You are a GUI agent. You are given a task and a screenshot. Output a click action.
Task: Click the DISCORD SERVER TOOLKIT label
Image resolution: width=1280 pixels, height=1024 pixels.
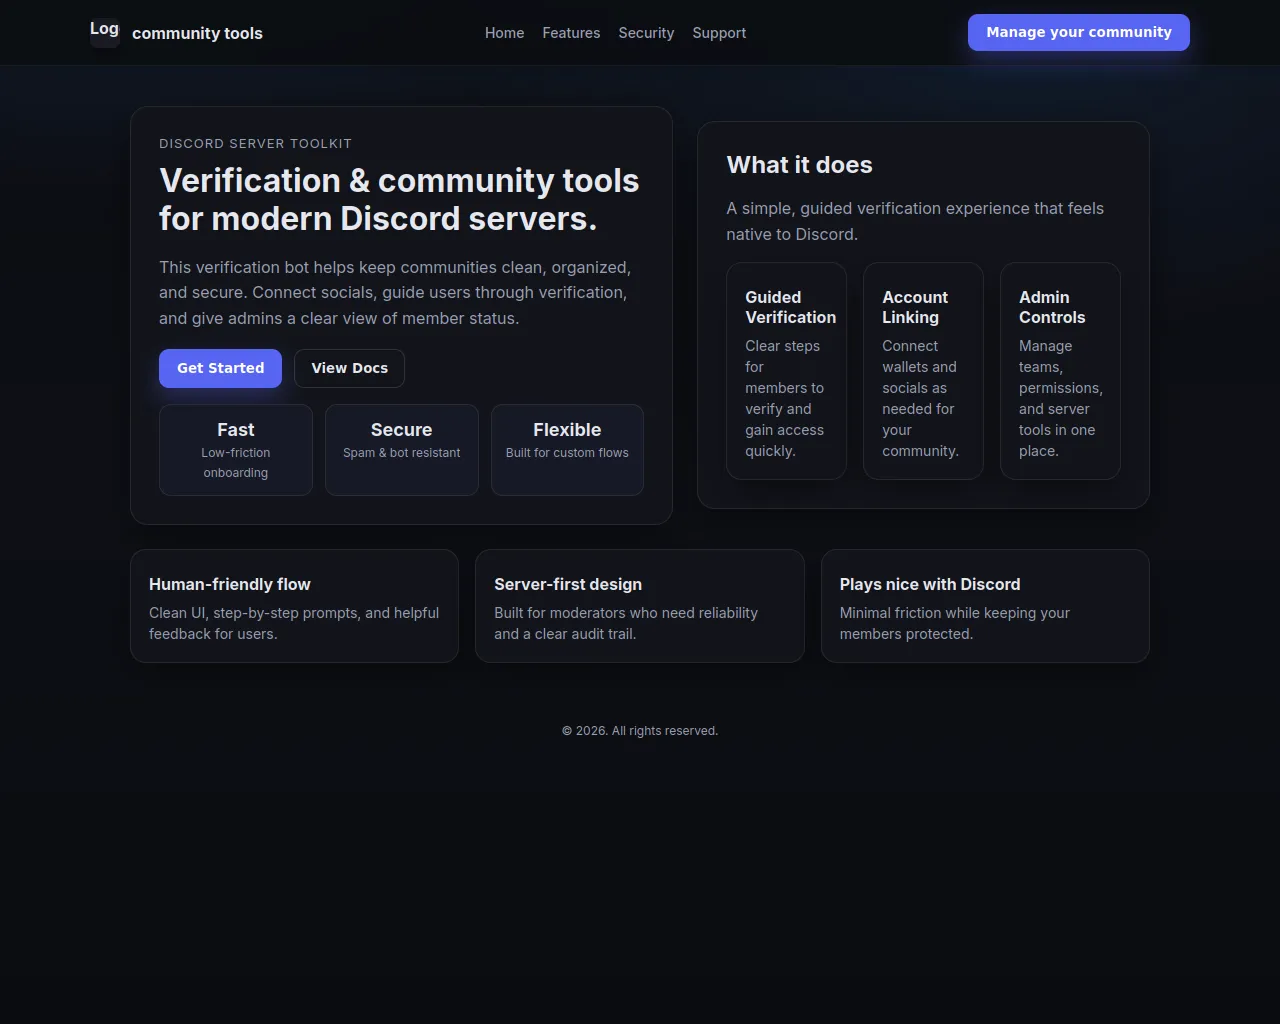click(255, 144)
